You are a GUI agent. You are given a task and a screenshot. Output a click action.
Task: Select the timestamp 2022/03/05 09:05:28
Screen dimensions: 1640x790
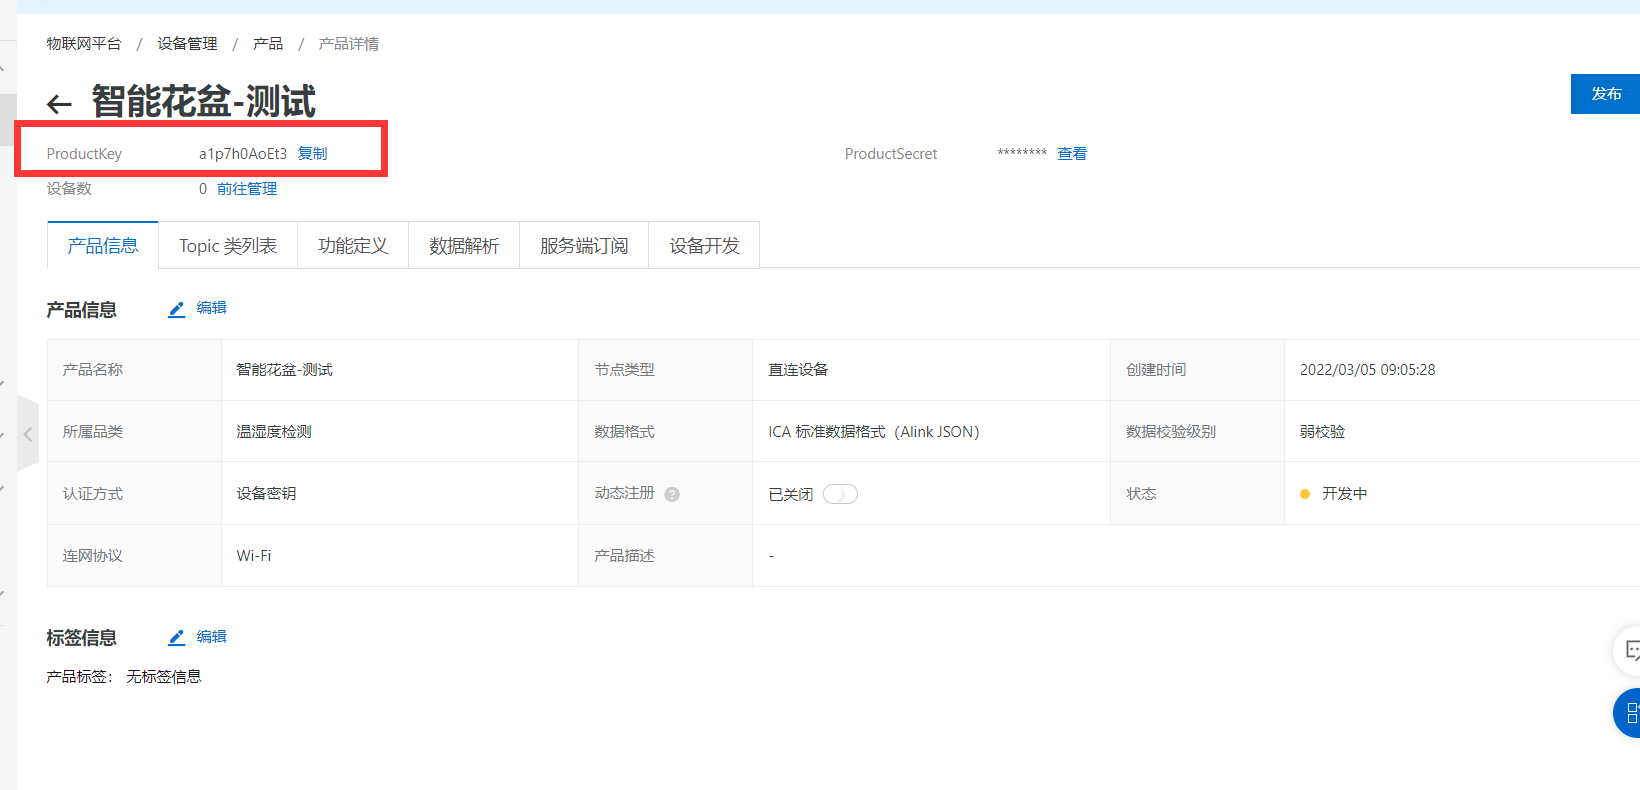pos(1368,370)
